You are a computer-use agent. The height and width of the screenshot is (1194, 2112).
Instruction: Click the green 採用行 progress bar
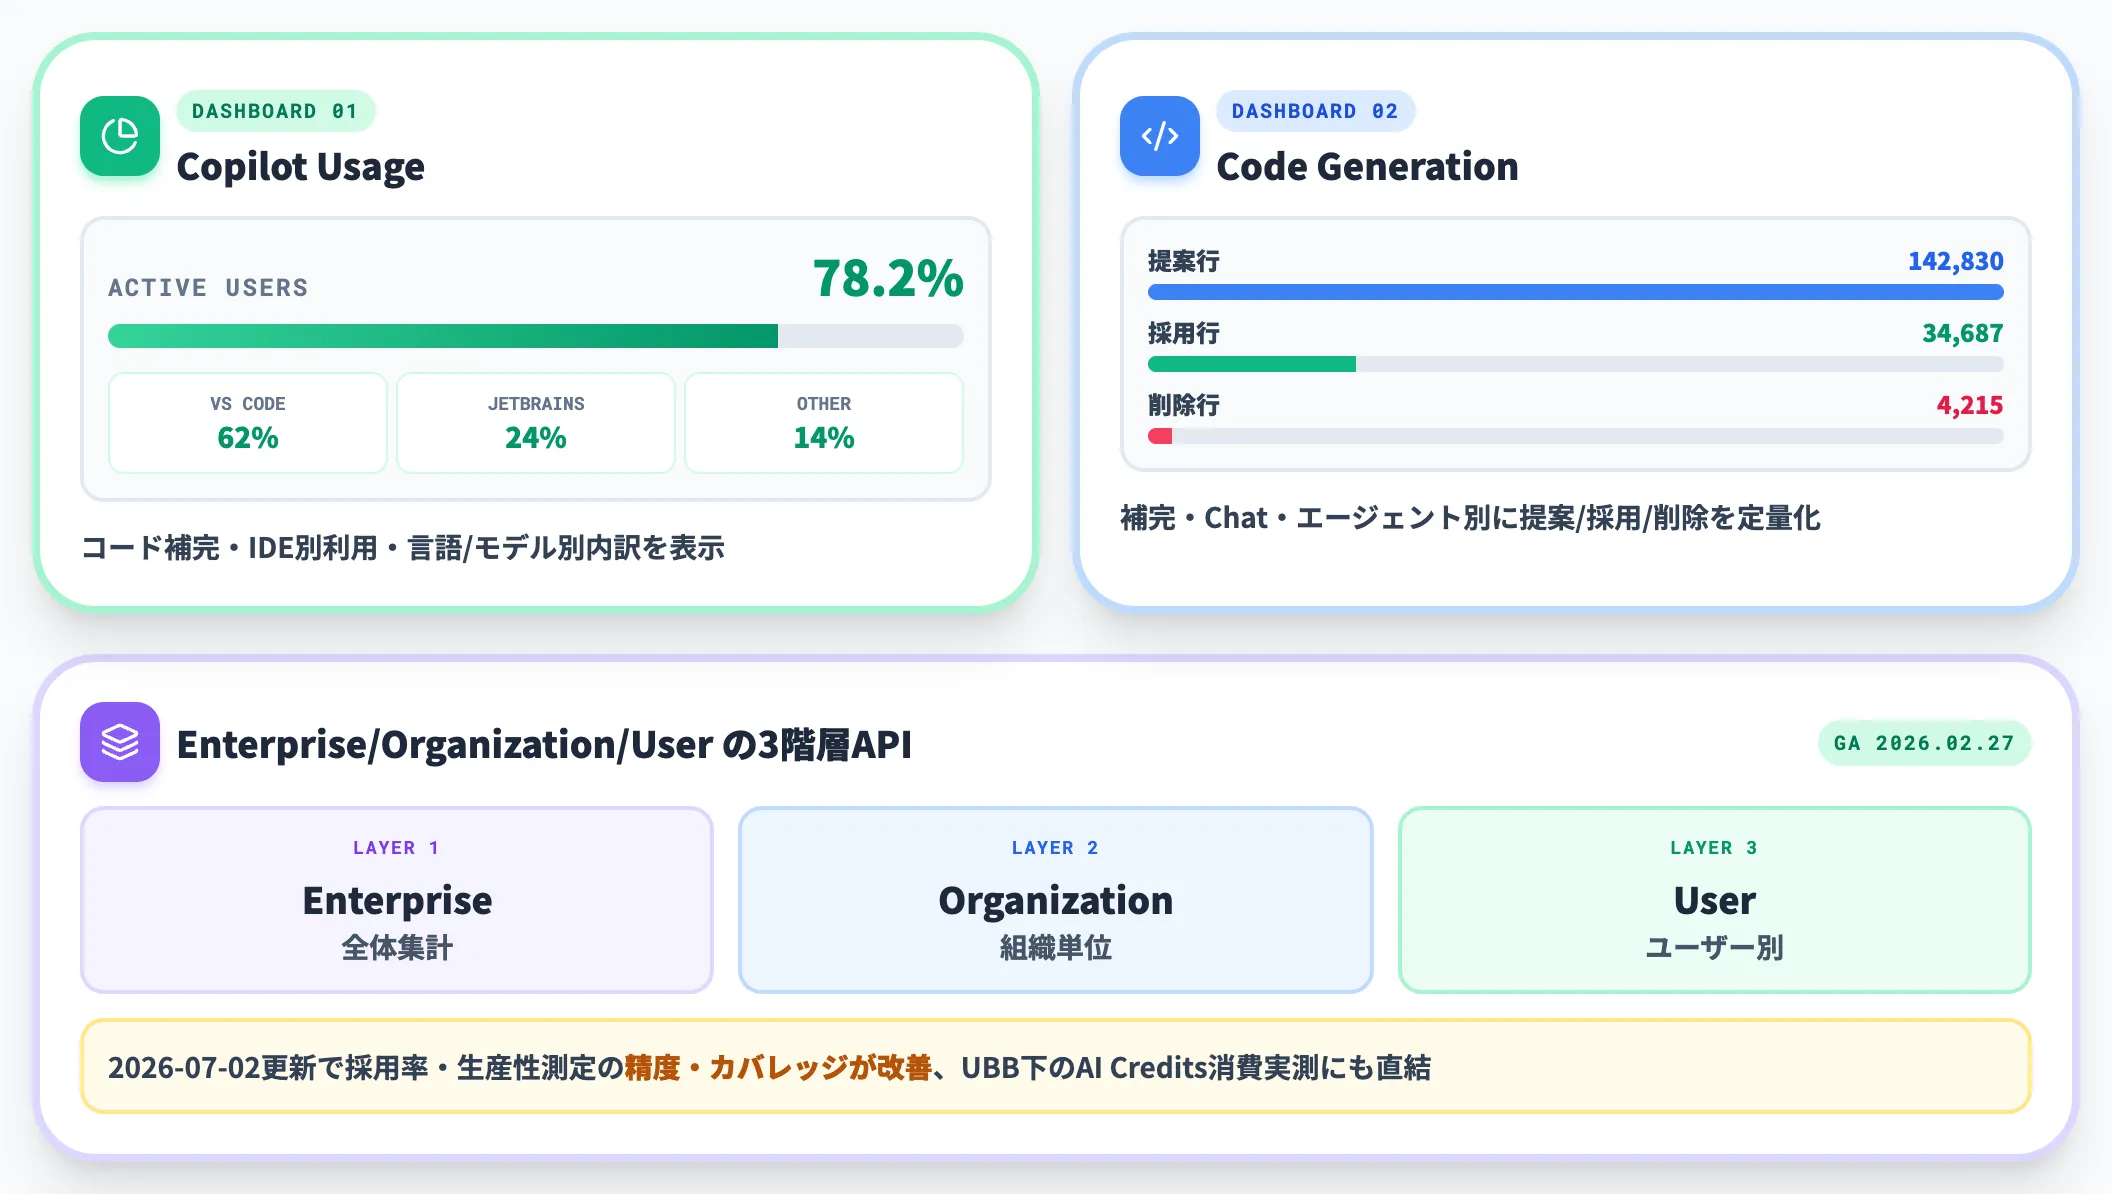(1576, 364)
